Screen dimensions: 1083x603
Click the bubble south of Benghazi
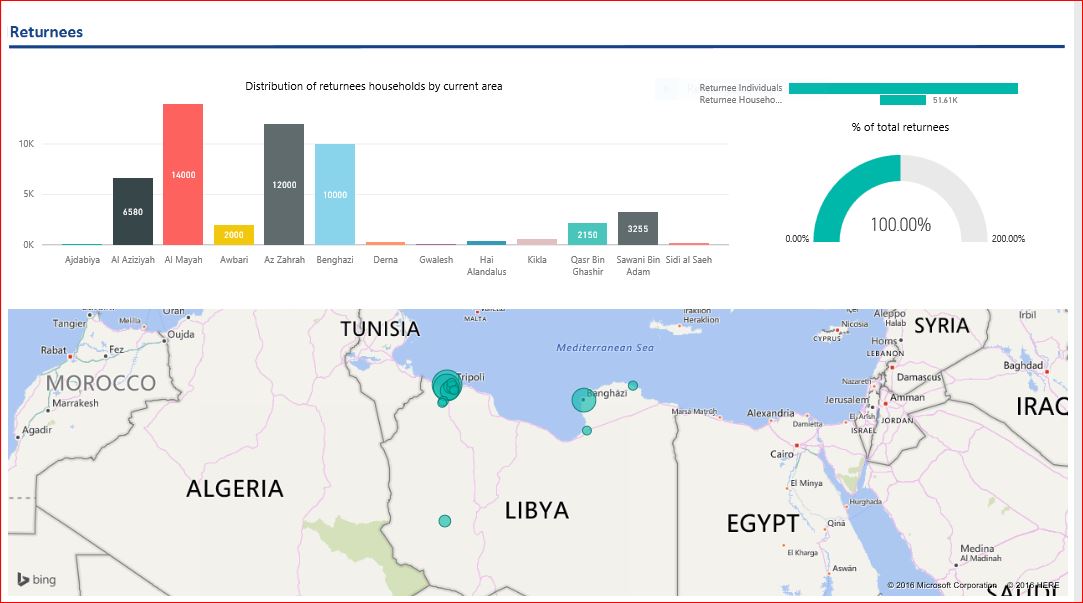(586, 430)
